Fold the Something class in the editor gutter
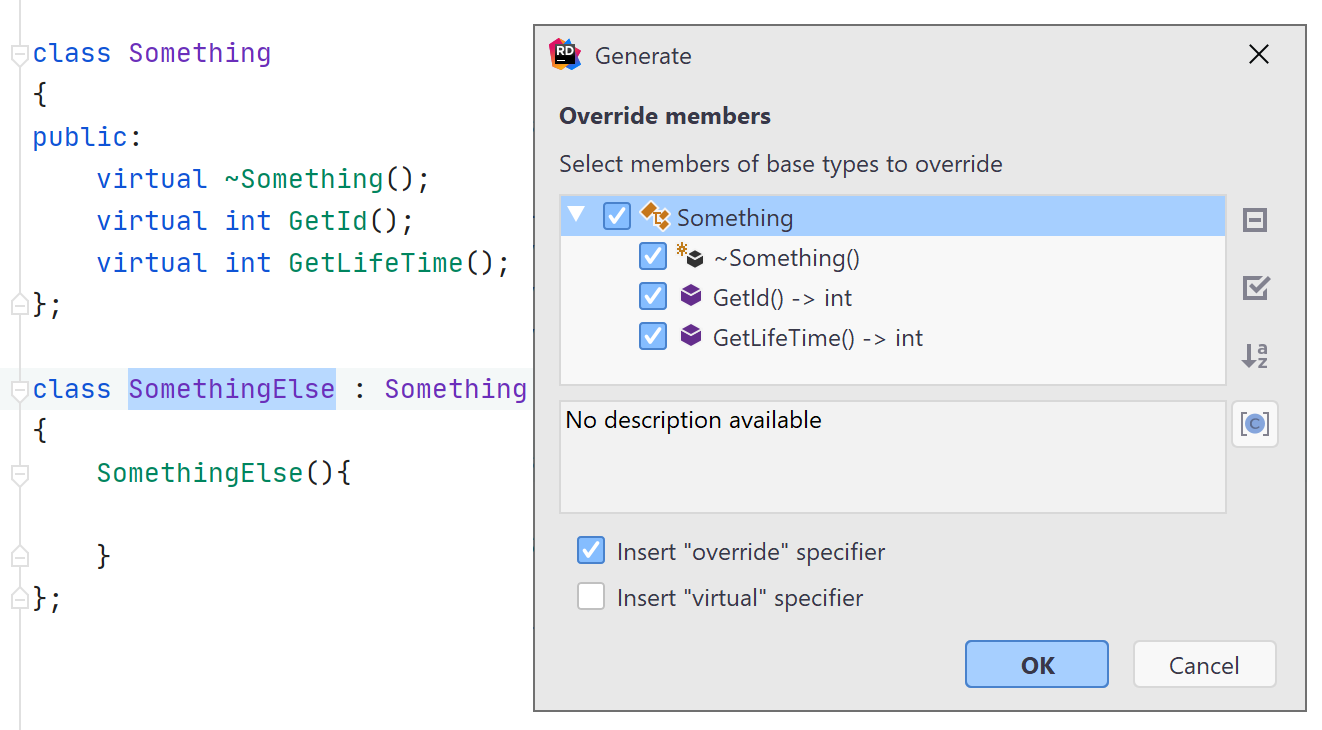The height and width of the screenshot is (730, 1322). [18, 55]
